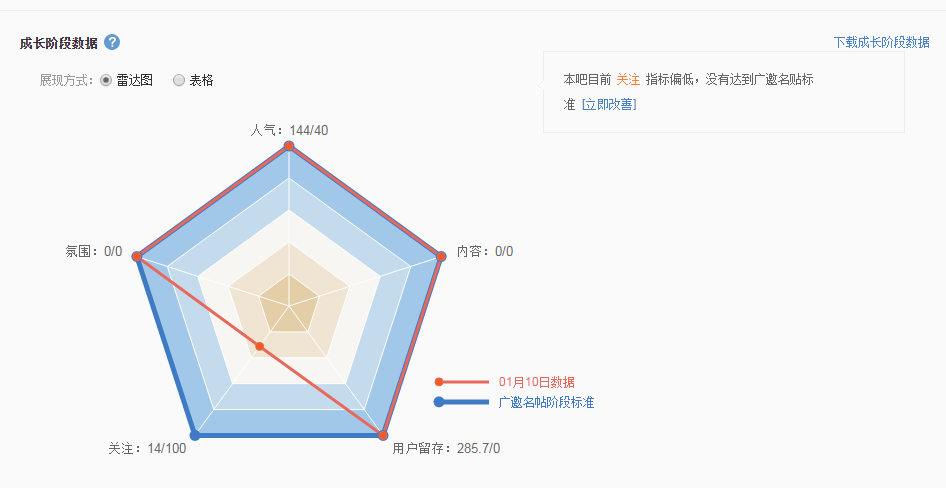The width and height of the screenshot is (946, 488).
Task: Click the orange 关注 keyword in the notice
Action: [628, 79]
